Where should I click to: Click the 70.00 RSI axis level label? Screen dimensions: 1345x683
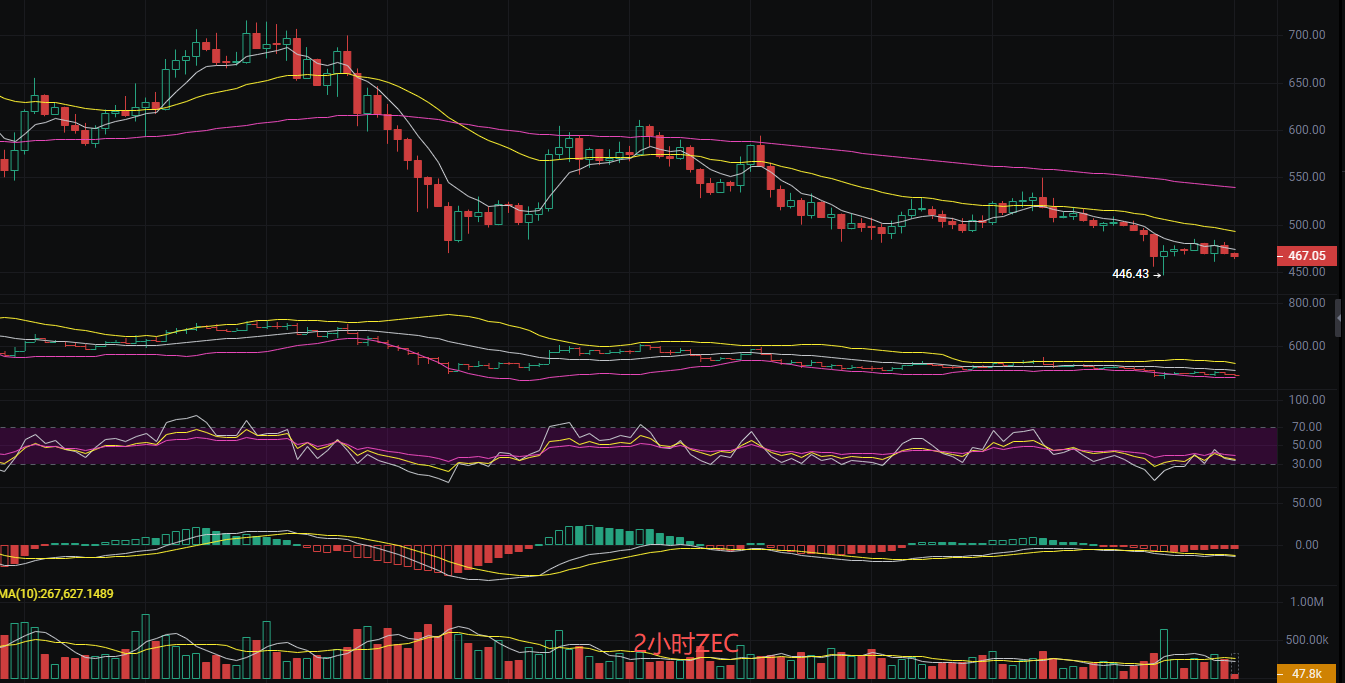tap(1307, 427)
